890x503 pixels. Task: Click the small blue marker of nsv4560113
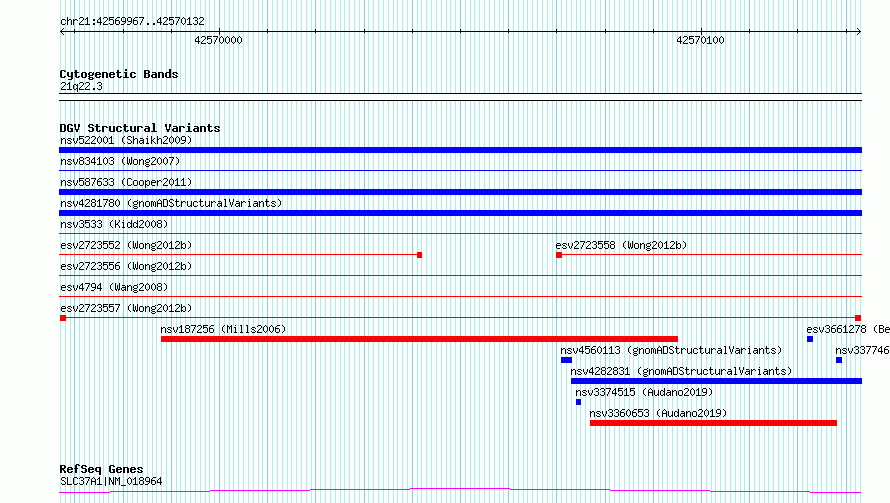[566, 360]
